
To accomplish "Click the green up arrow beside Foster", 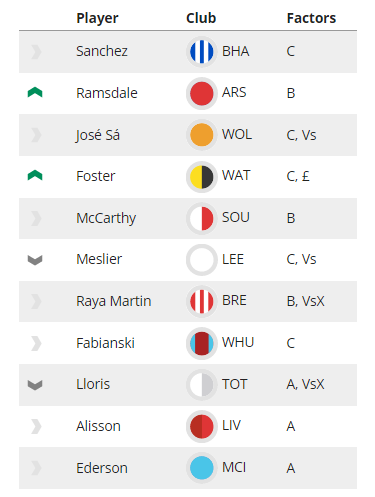I will pos(35,175).
